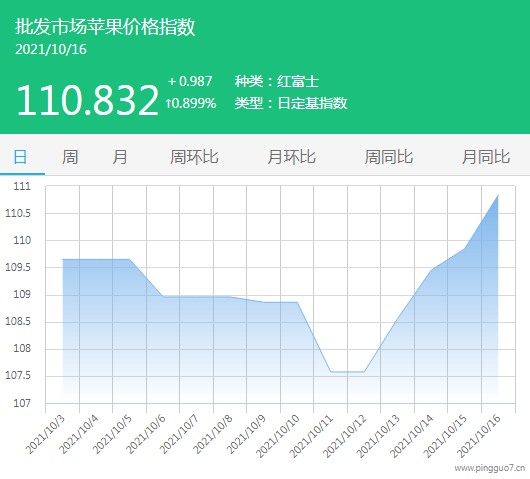The width and height of the screenshot is (530, 479).
Task: Click the title 批发市场苹果价格指数
Action: [105, 27]
